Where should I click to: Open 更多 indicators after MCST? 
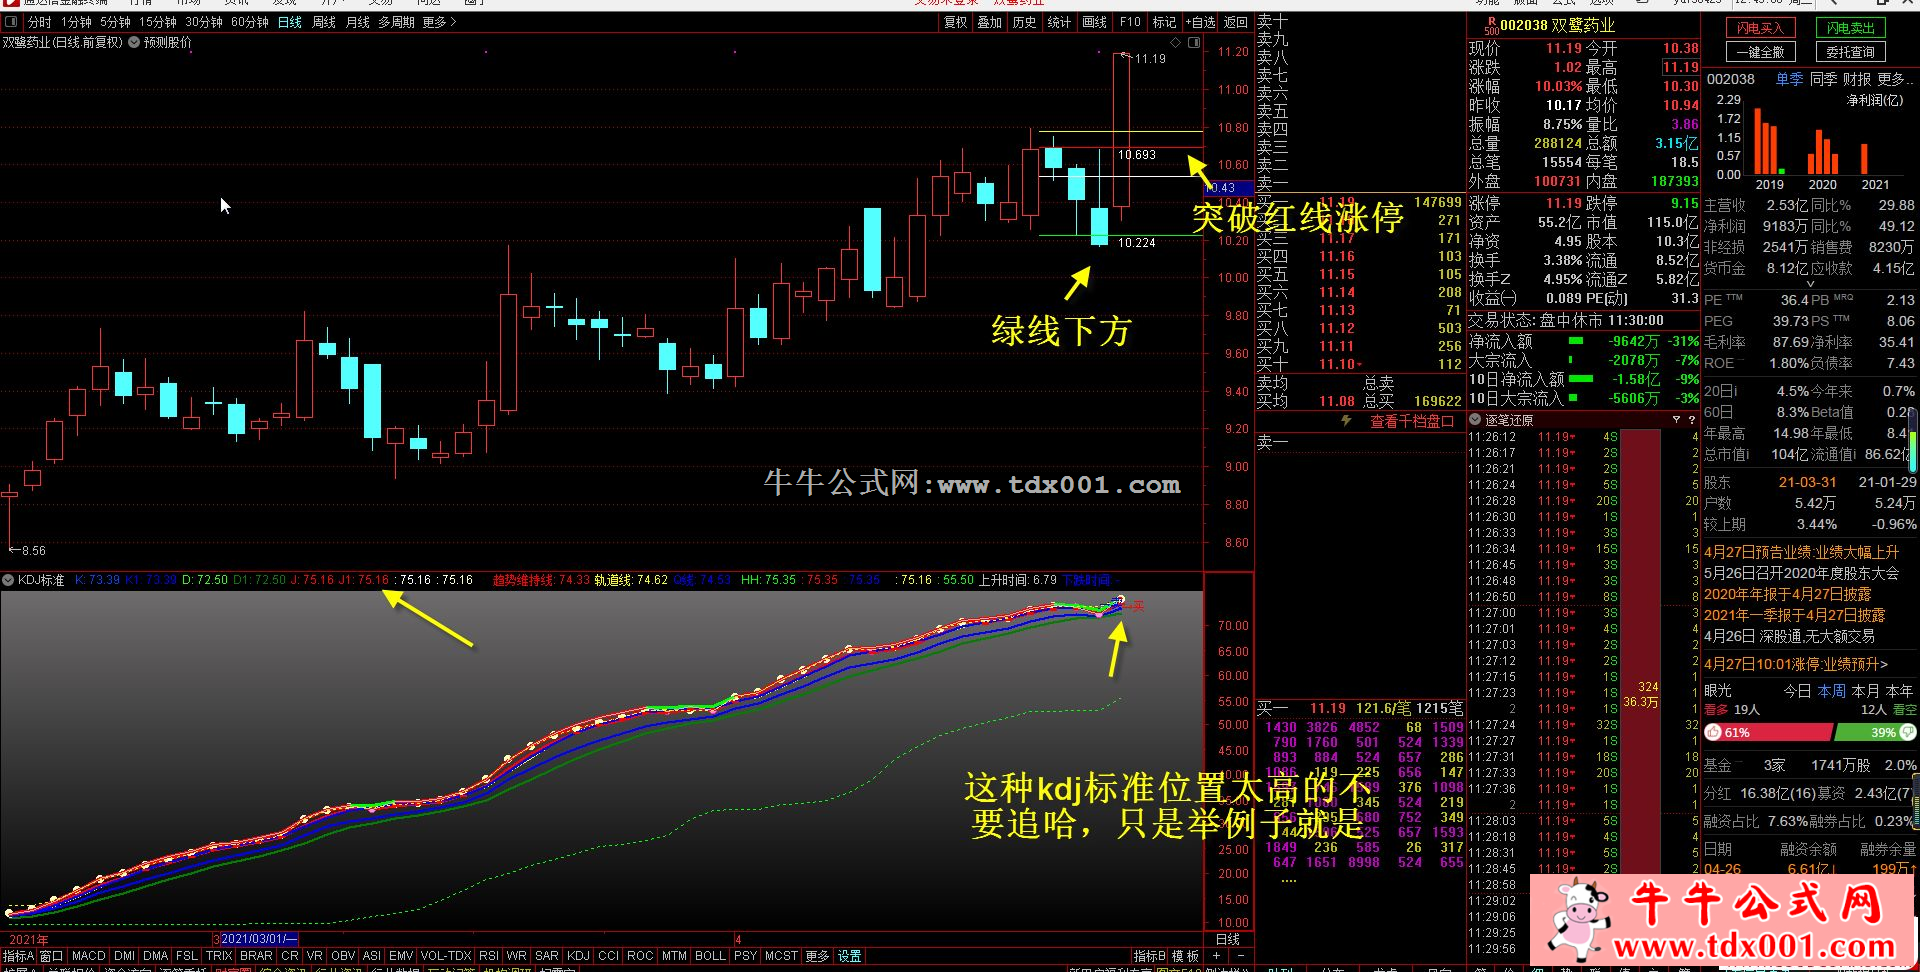[818, 956]
